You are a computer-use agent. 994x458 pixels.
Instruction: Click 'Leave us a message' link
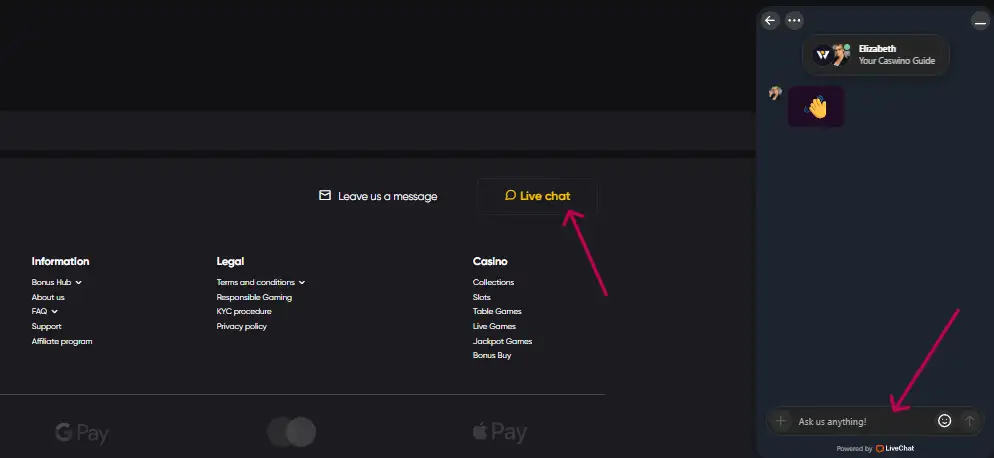pyautogui.click(x=387, y=197)
